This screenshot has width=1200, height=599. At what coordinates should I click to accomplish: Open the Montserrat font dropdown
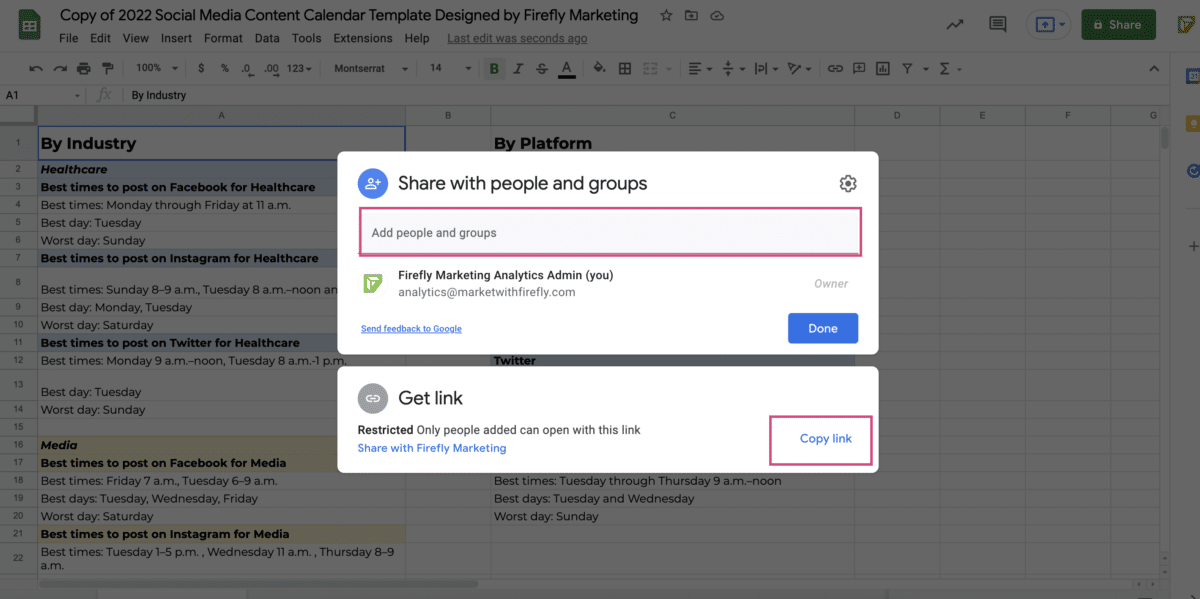[371, 69]
